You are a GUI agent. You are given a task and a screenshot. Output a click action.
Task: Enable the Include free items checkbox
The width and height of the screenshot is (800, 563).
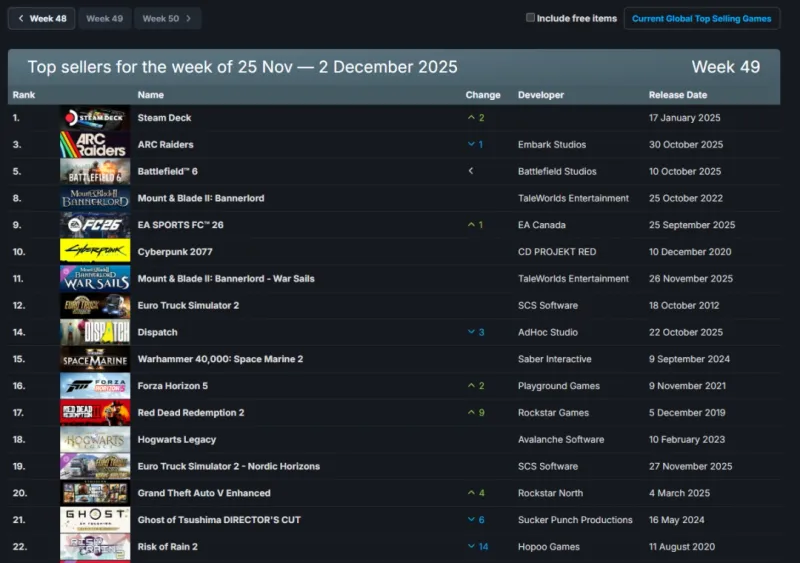531,18
